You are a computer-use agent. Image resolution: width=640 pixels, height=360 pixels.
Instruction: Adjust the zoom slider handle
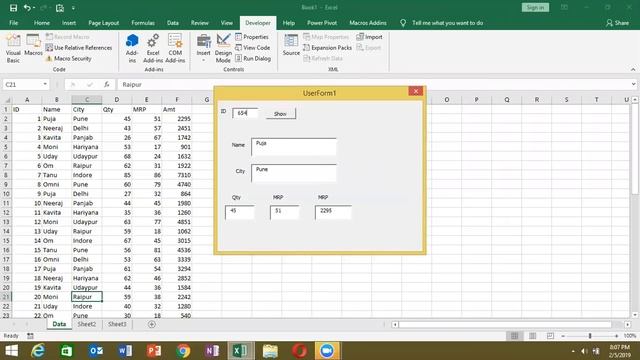coord(590,336)
